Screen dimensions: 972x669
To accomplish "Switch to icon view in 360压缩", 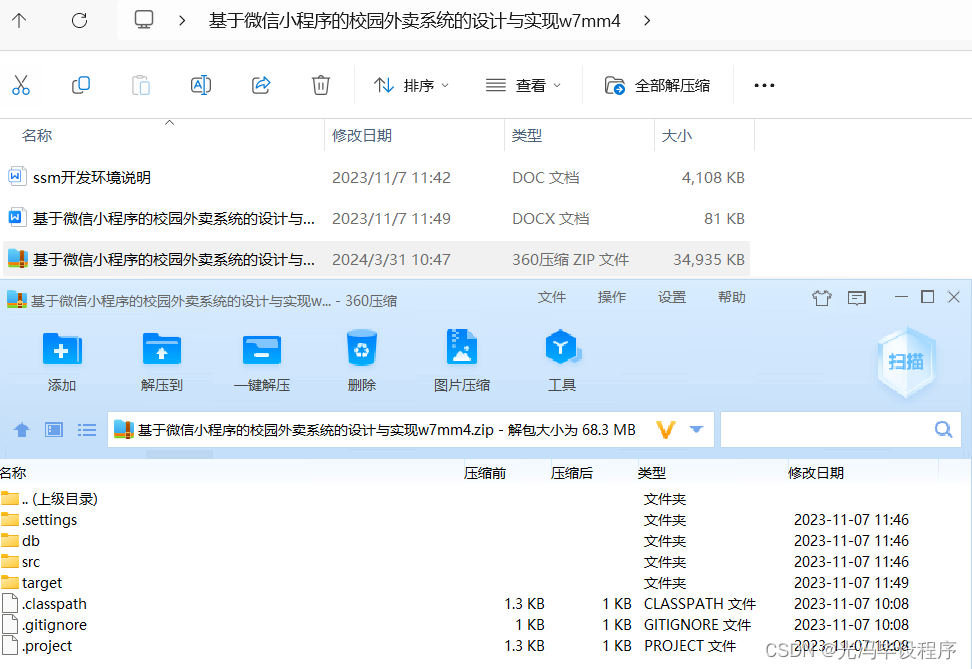I will 54,429.
